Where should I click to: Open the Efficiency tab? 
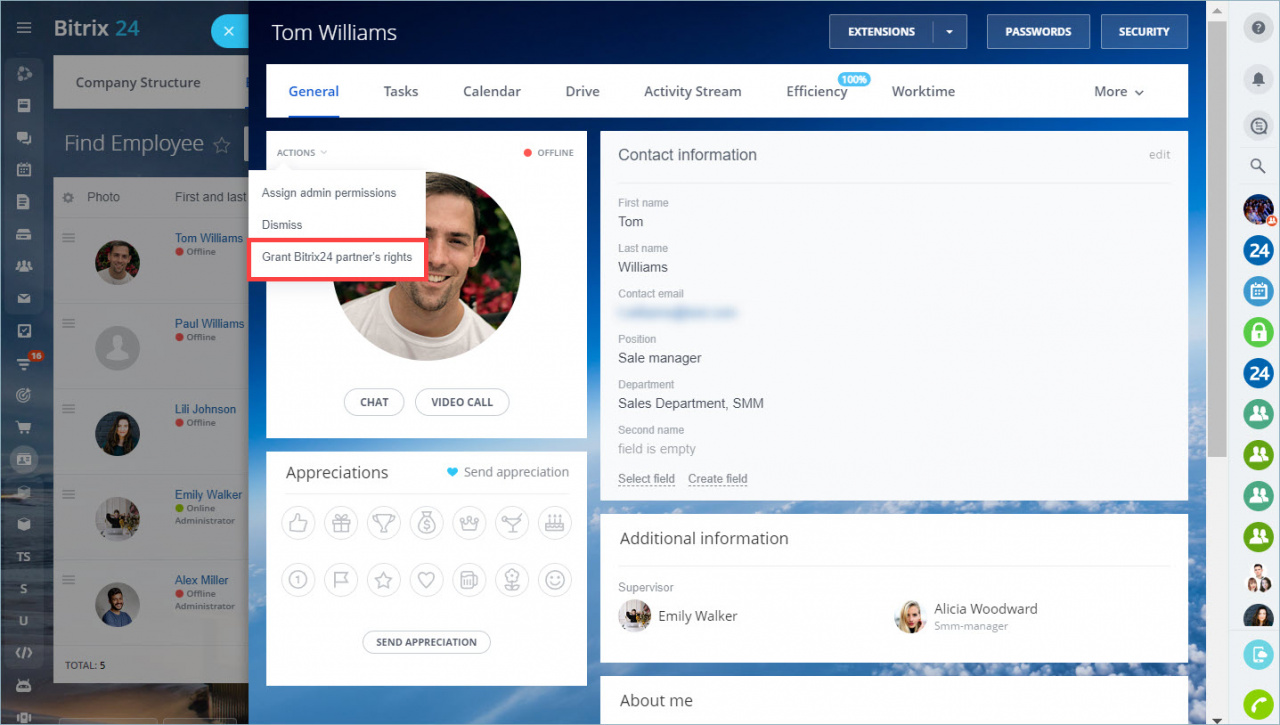click(817, 91)
